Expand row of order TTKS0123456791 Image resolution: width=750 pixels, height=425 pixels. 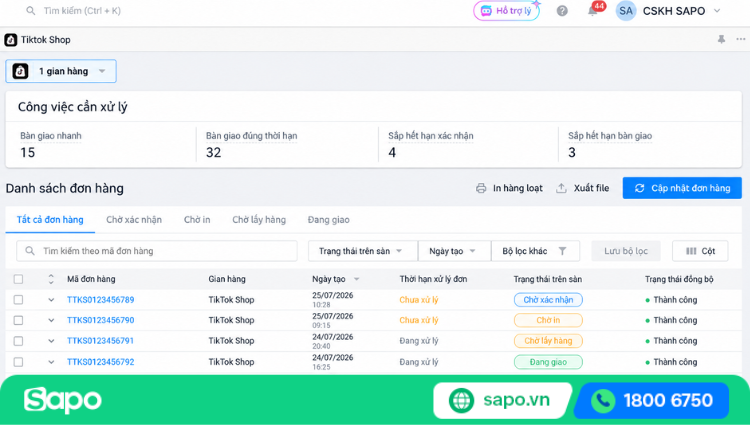[x=51, y=341]
